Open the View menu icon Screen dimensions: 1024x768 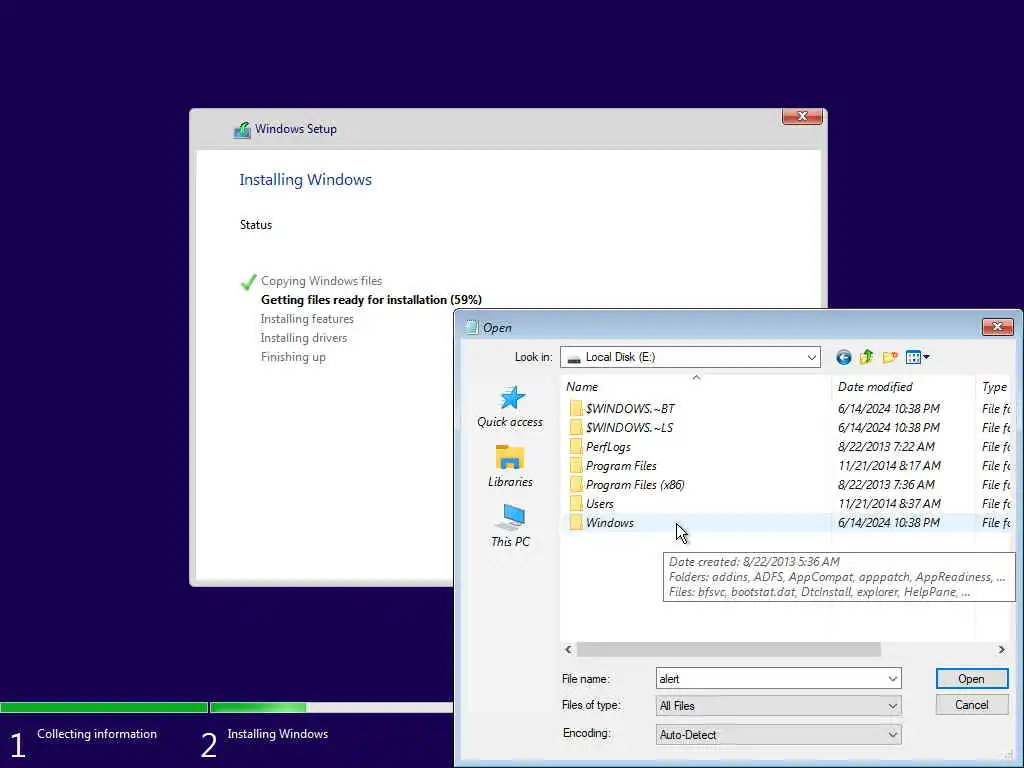917,357
